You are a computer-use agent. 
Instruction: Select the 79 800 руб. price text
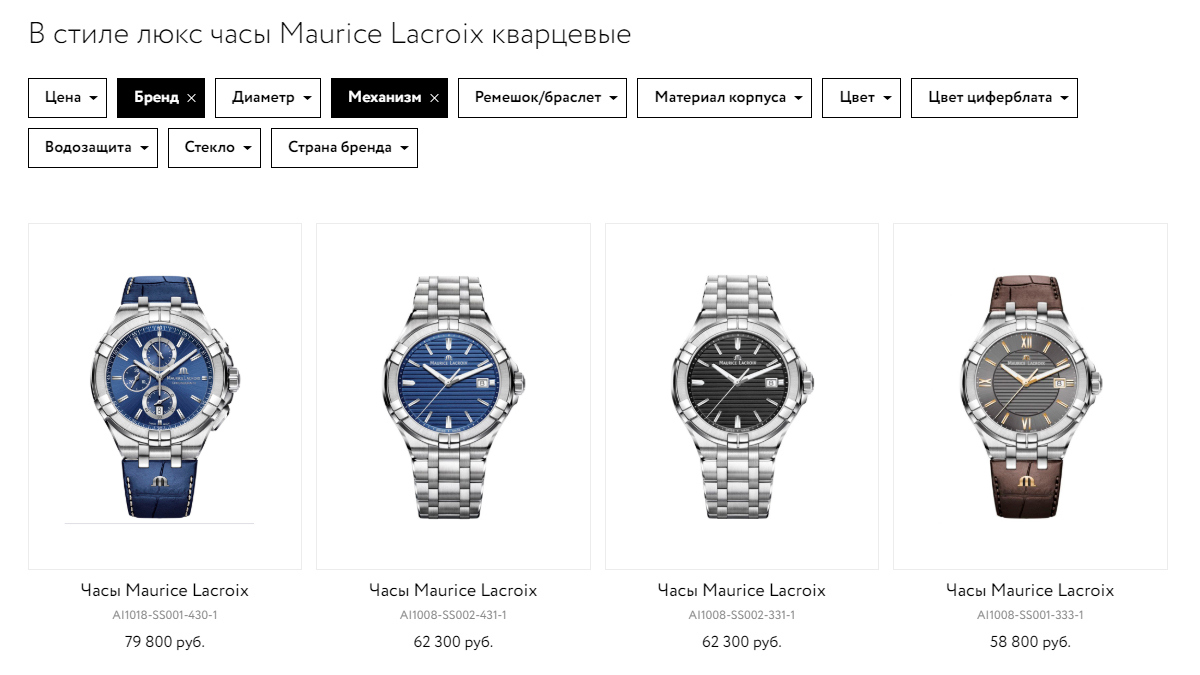[x=165, y=642]
